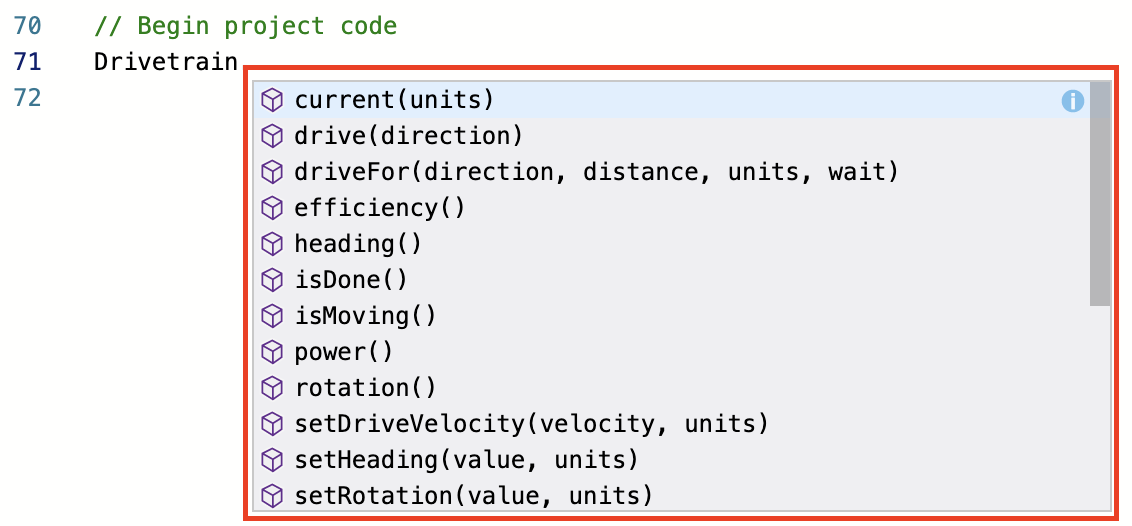
Task: Pick the driveFor(direction, distance, units, wait) entry
Action: (x=596, y=172)
